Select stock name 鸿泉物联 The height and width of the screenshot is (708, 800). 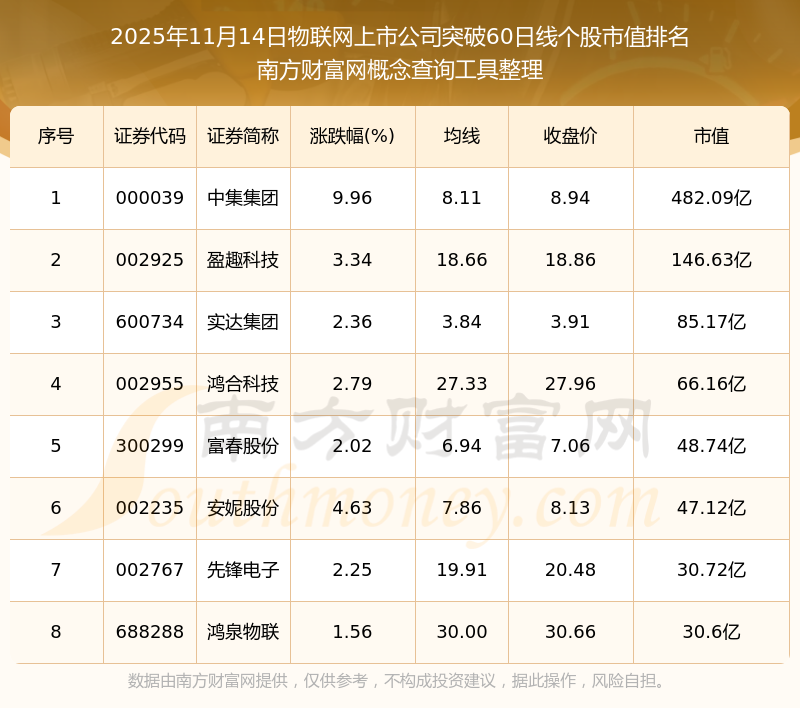pos(243,632)
